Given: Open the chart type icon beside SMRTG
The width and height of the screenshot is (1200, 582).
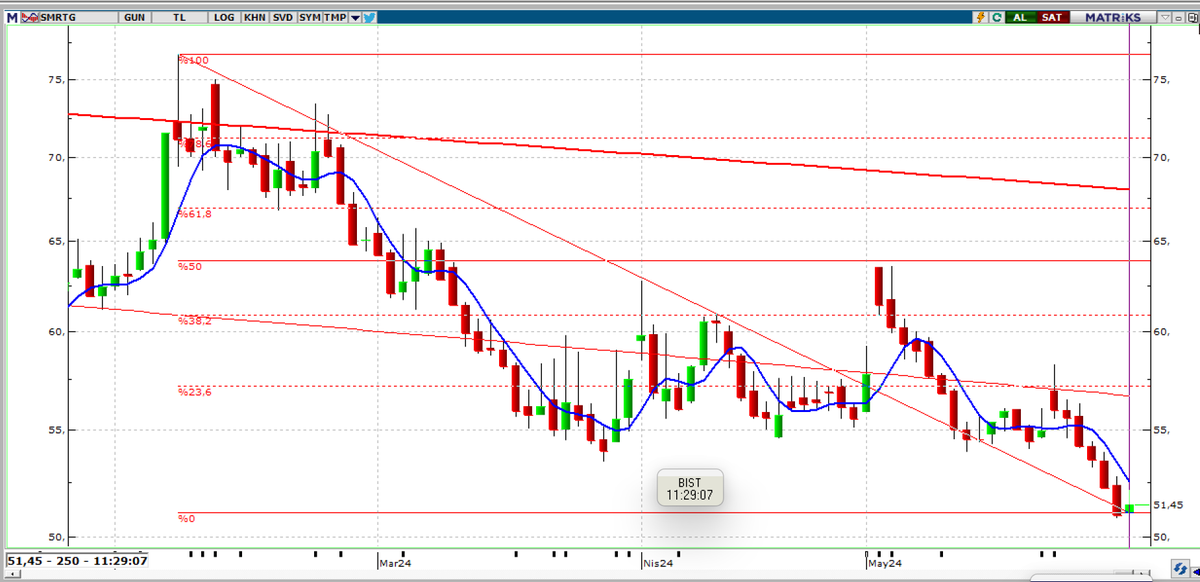Looking at the screenshot, I should [30, 17].
